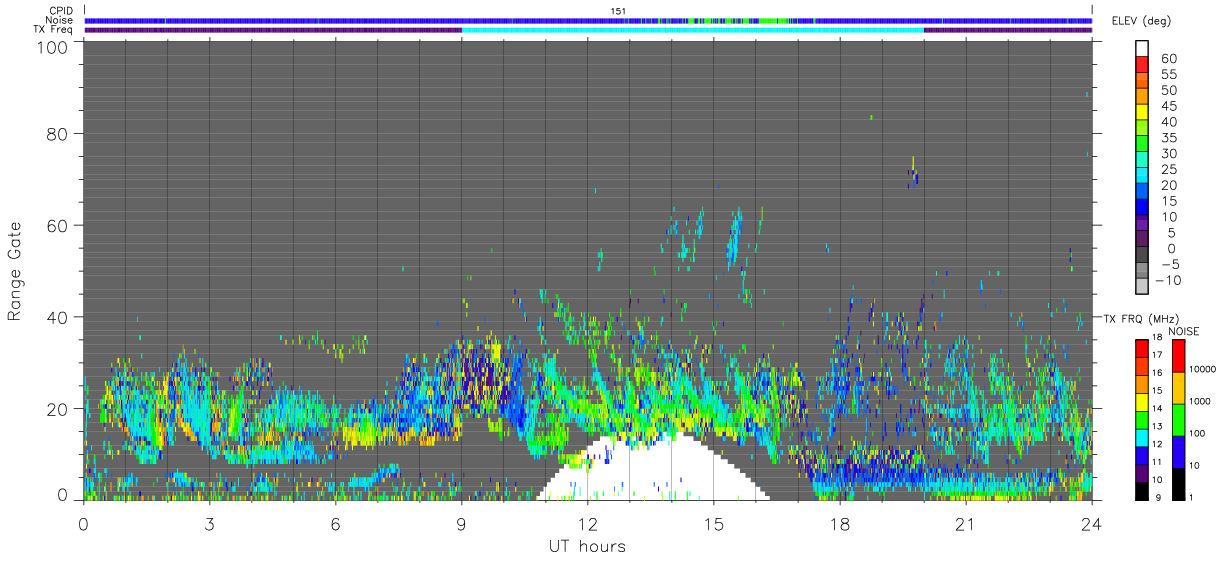Pick the red segment of the ELEV color bar
The width and height of the screenshot is (1228, 567).
click(1142, 65)
